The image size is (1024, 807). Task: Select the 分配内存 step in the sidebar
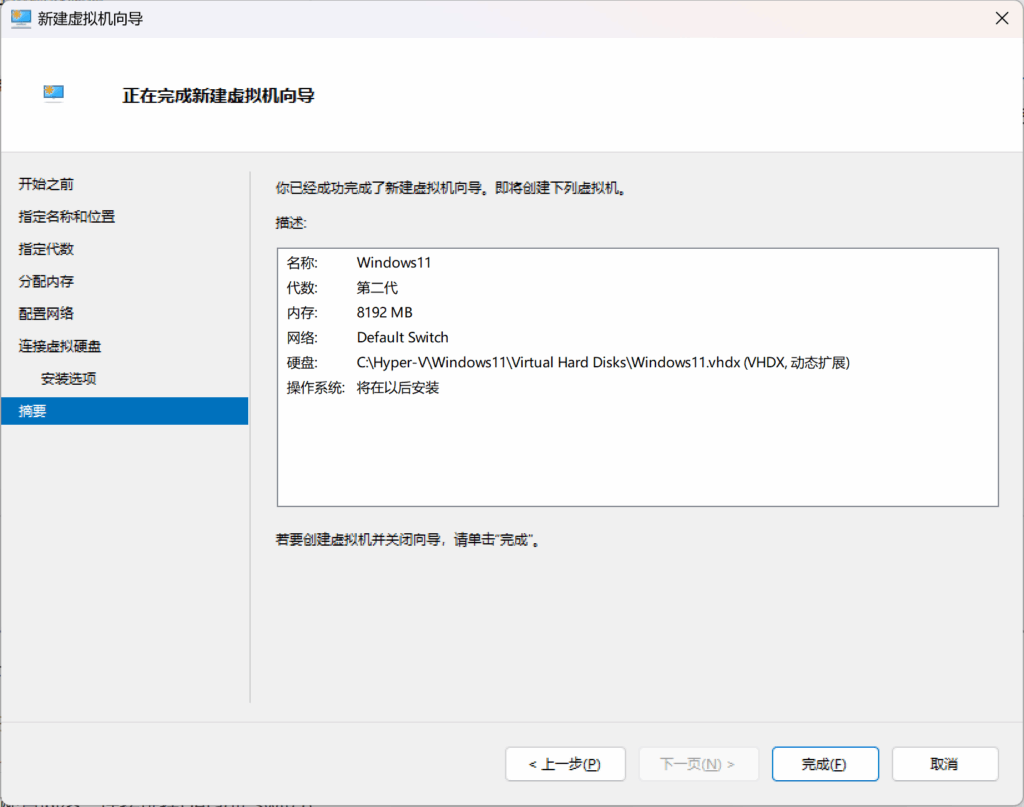point(46,281)
